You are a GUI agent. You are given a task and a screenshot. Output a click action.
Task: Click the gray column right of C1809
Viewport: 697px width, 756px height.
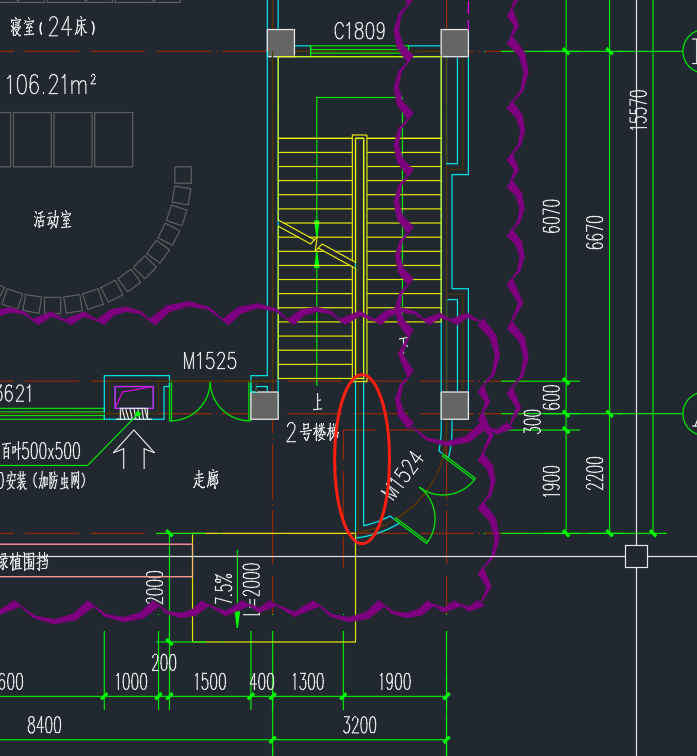455,43
